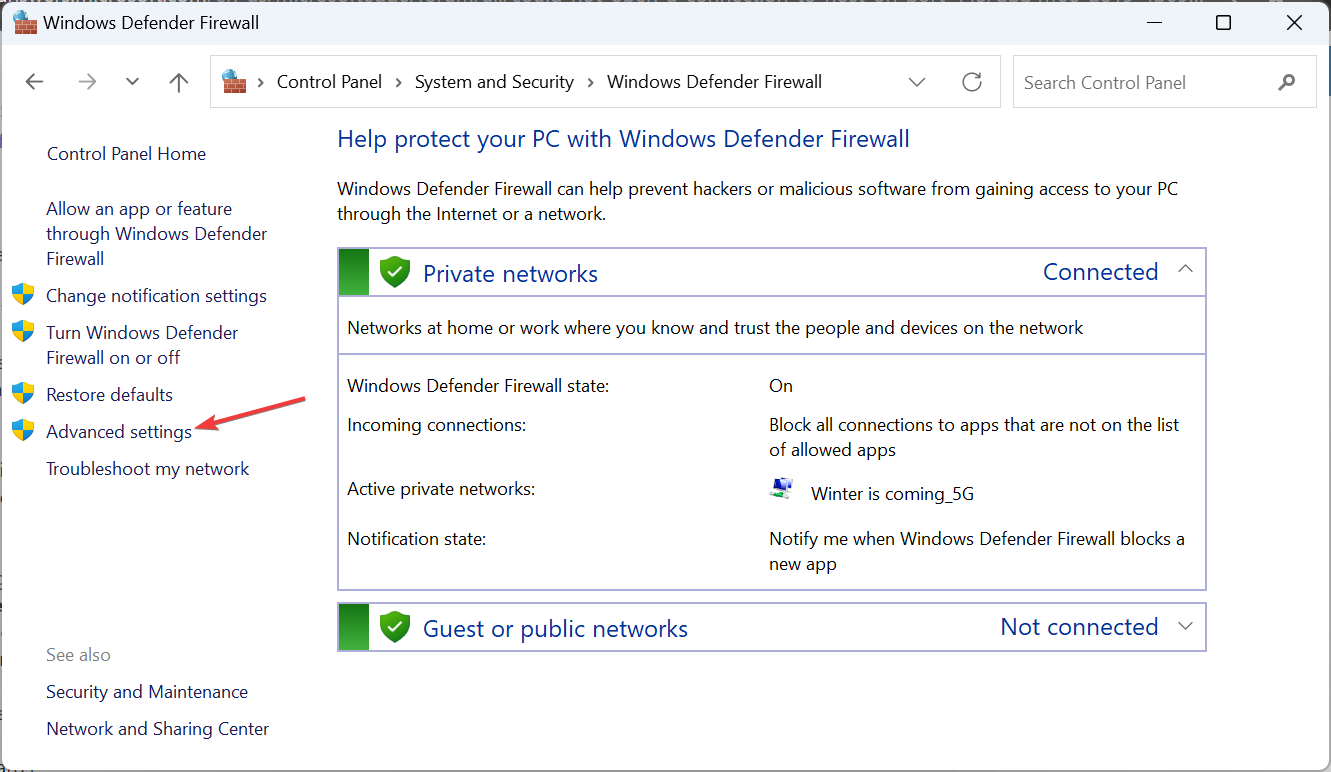Image resolution: width=1331 pixels, height=772 pixels.
Task: Expand the Guest or public networks section
Action: pos(1186,626)
